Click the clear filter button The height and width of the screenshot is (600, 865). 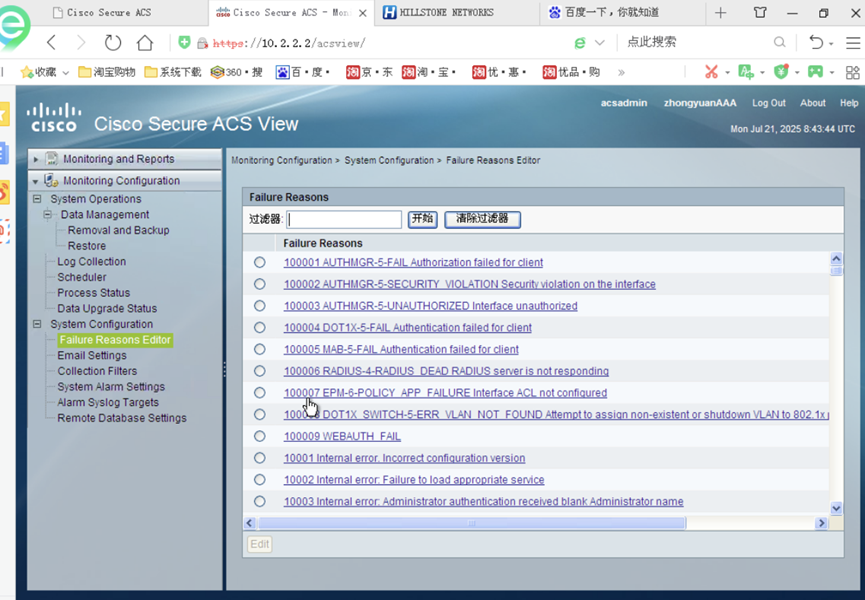point(482,219)
